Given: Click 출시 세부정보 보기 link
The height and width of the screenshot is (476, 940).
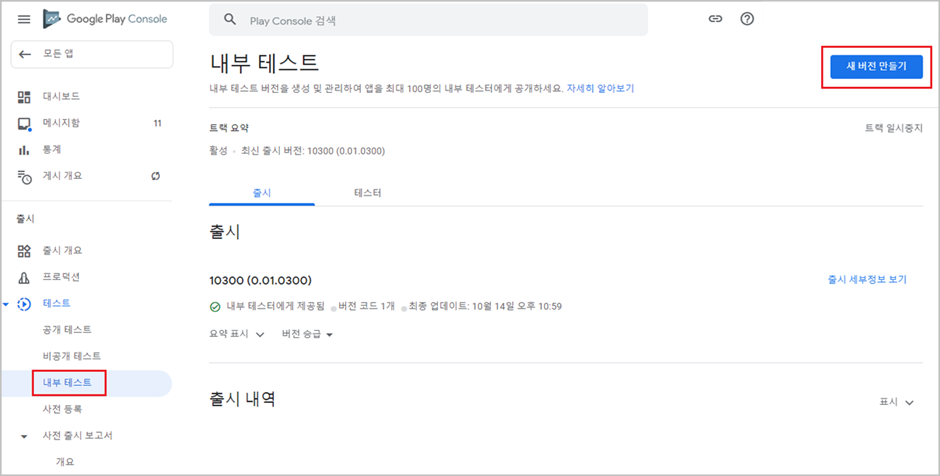Looking at the screenshot, I should (867, 280).
